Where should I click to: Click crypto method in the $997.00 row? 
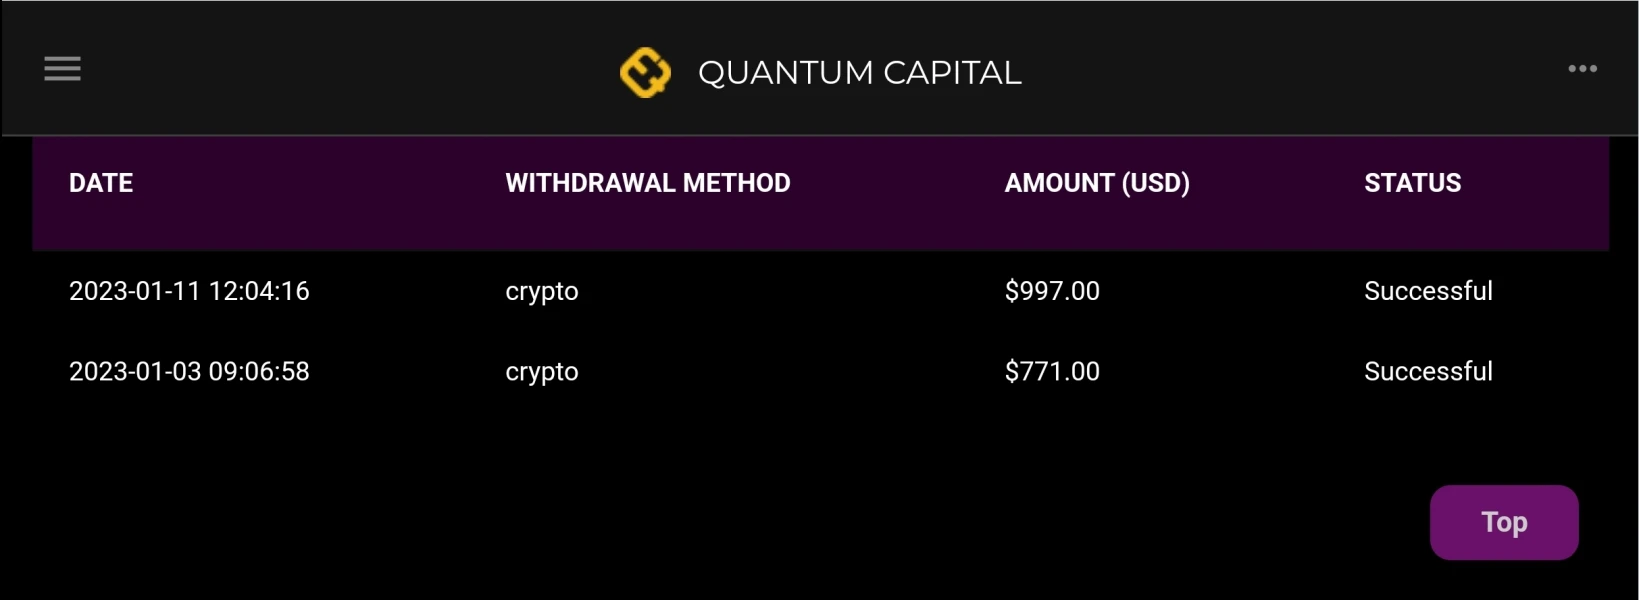tap(541, 292)
